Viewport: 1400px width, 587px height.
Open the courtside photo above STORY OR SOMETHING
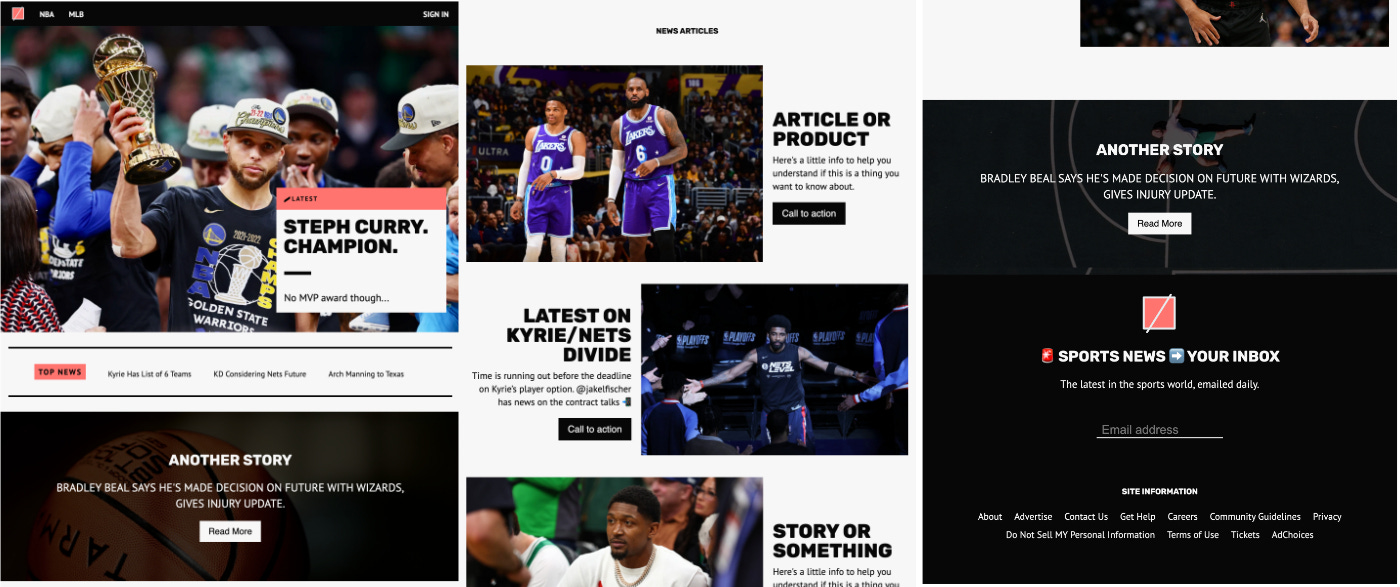[614, 532]
